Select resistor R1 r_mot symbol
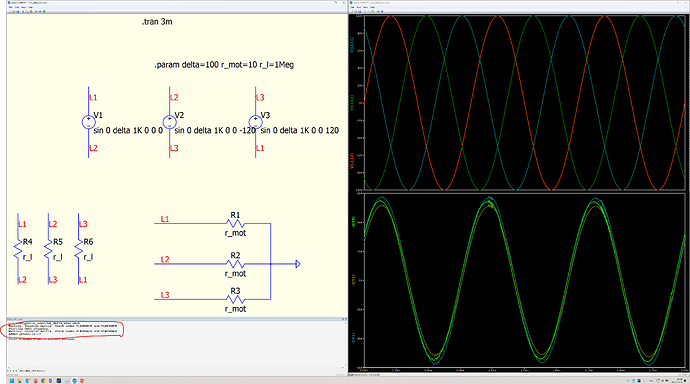Image resolution: width=690 pixels, height=384 pixels. click(235, 223)
